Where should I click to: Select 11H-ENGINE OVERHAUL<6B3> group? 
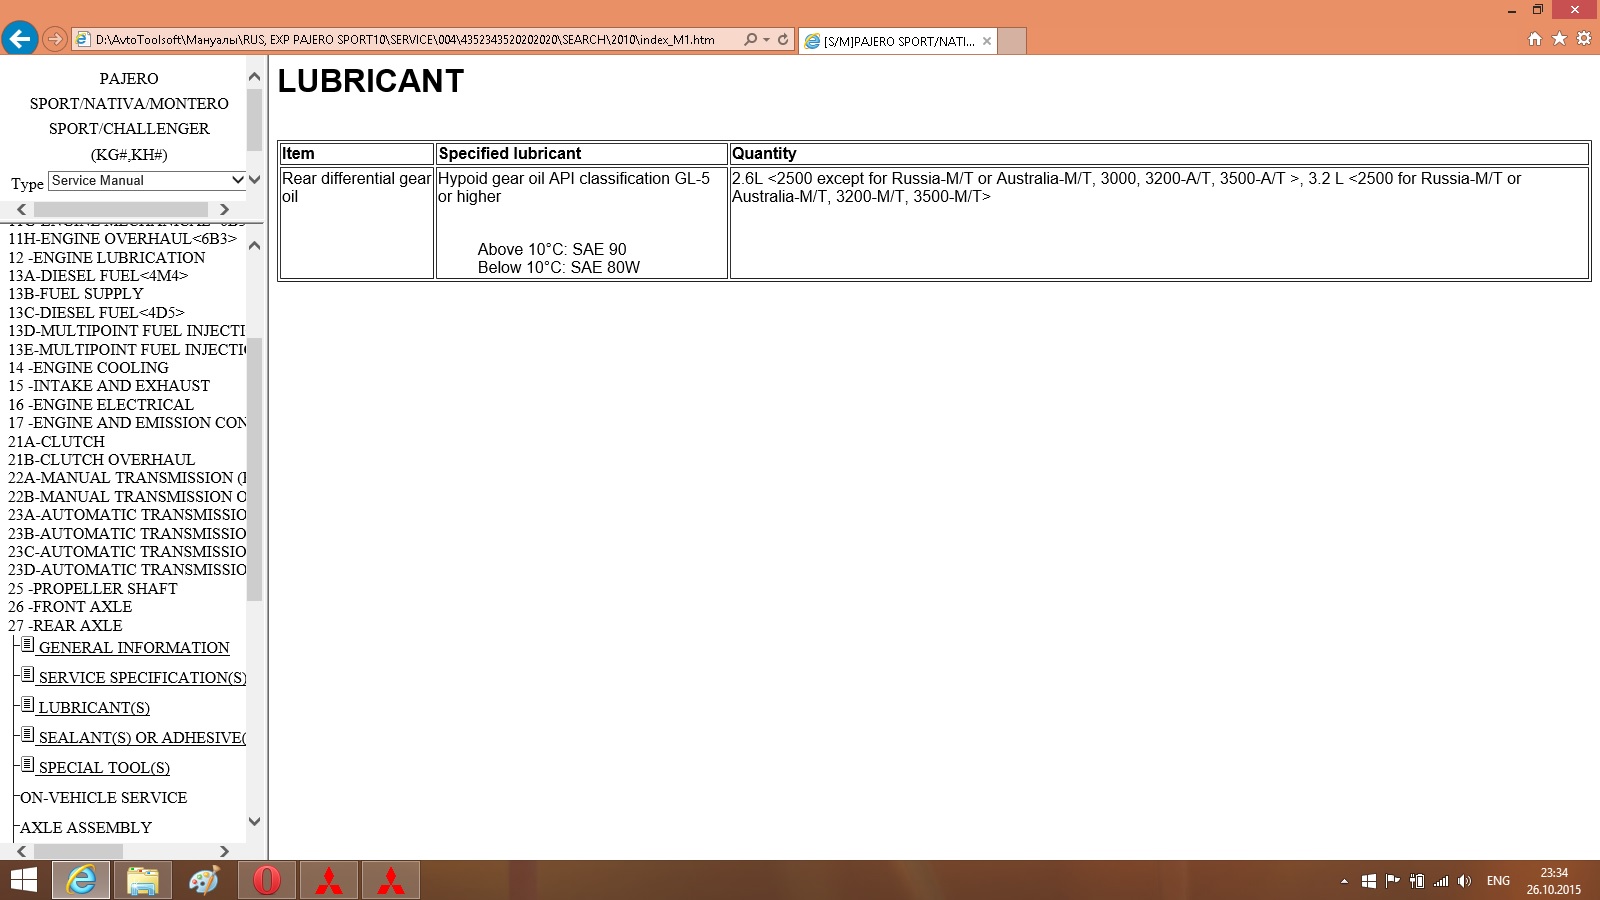(x=123, y=239)
